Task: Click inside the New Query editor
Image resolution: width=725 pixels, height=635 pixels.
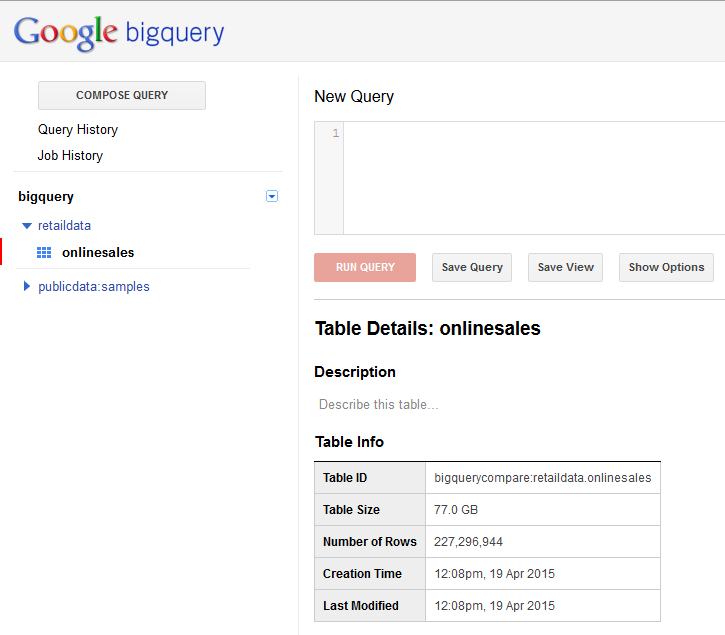Action: tap(534, 178)
